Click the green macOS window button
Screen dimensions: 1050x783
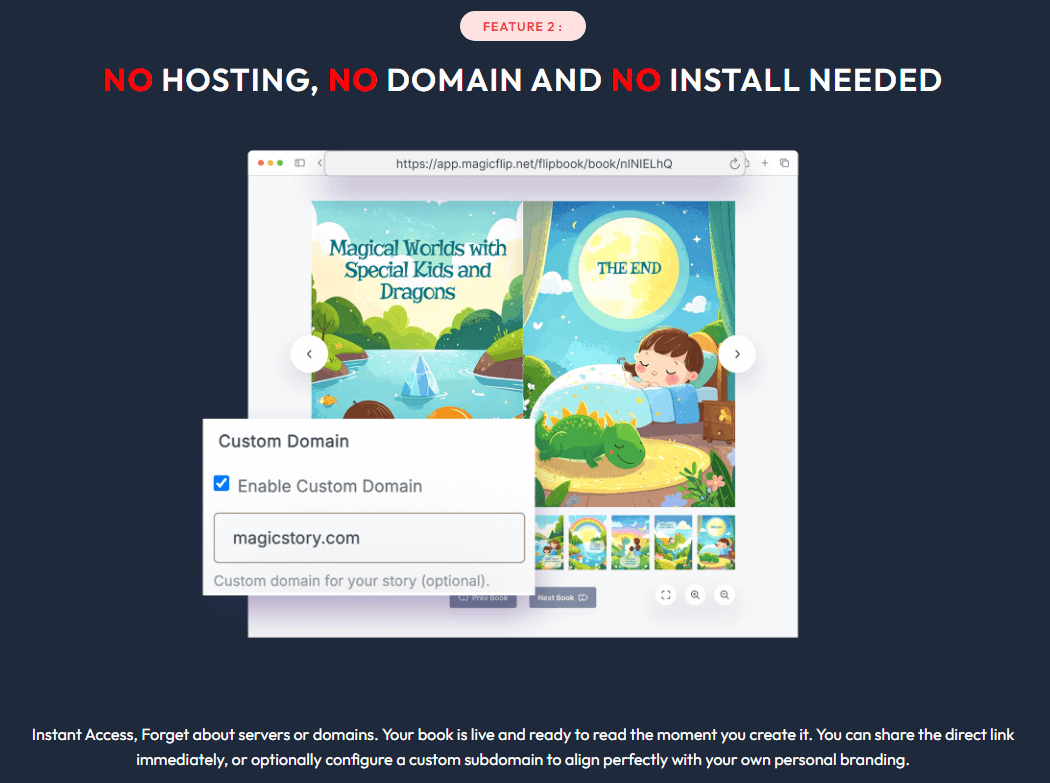pos(281,163)
